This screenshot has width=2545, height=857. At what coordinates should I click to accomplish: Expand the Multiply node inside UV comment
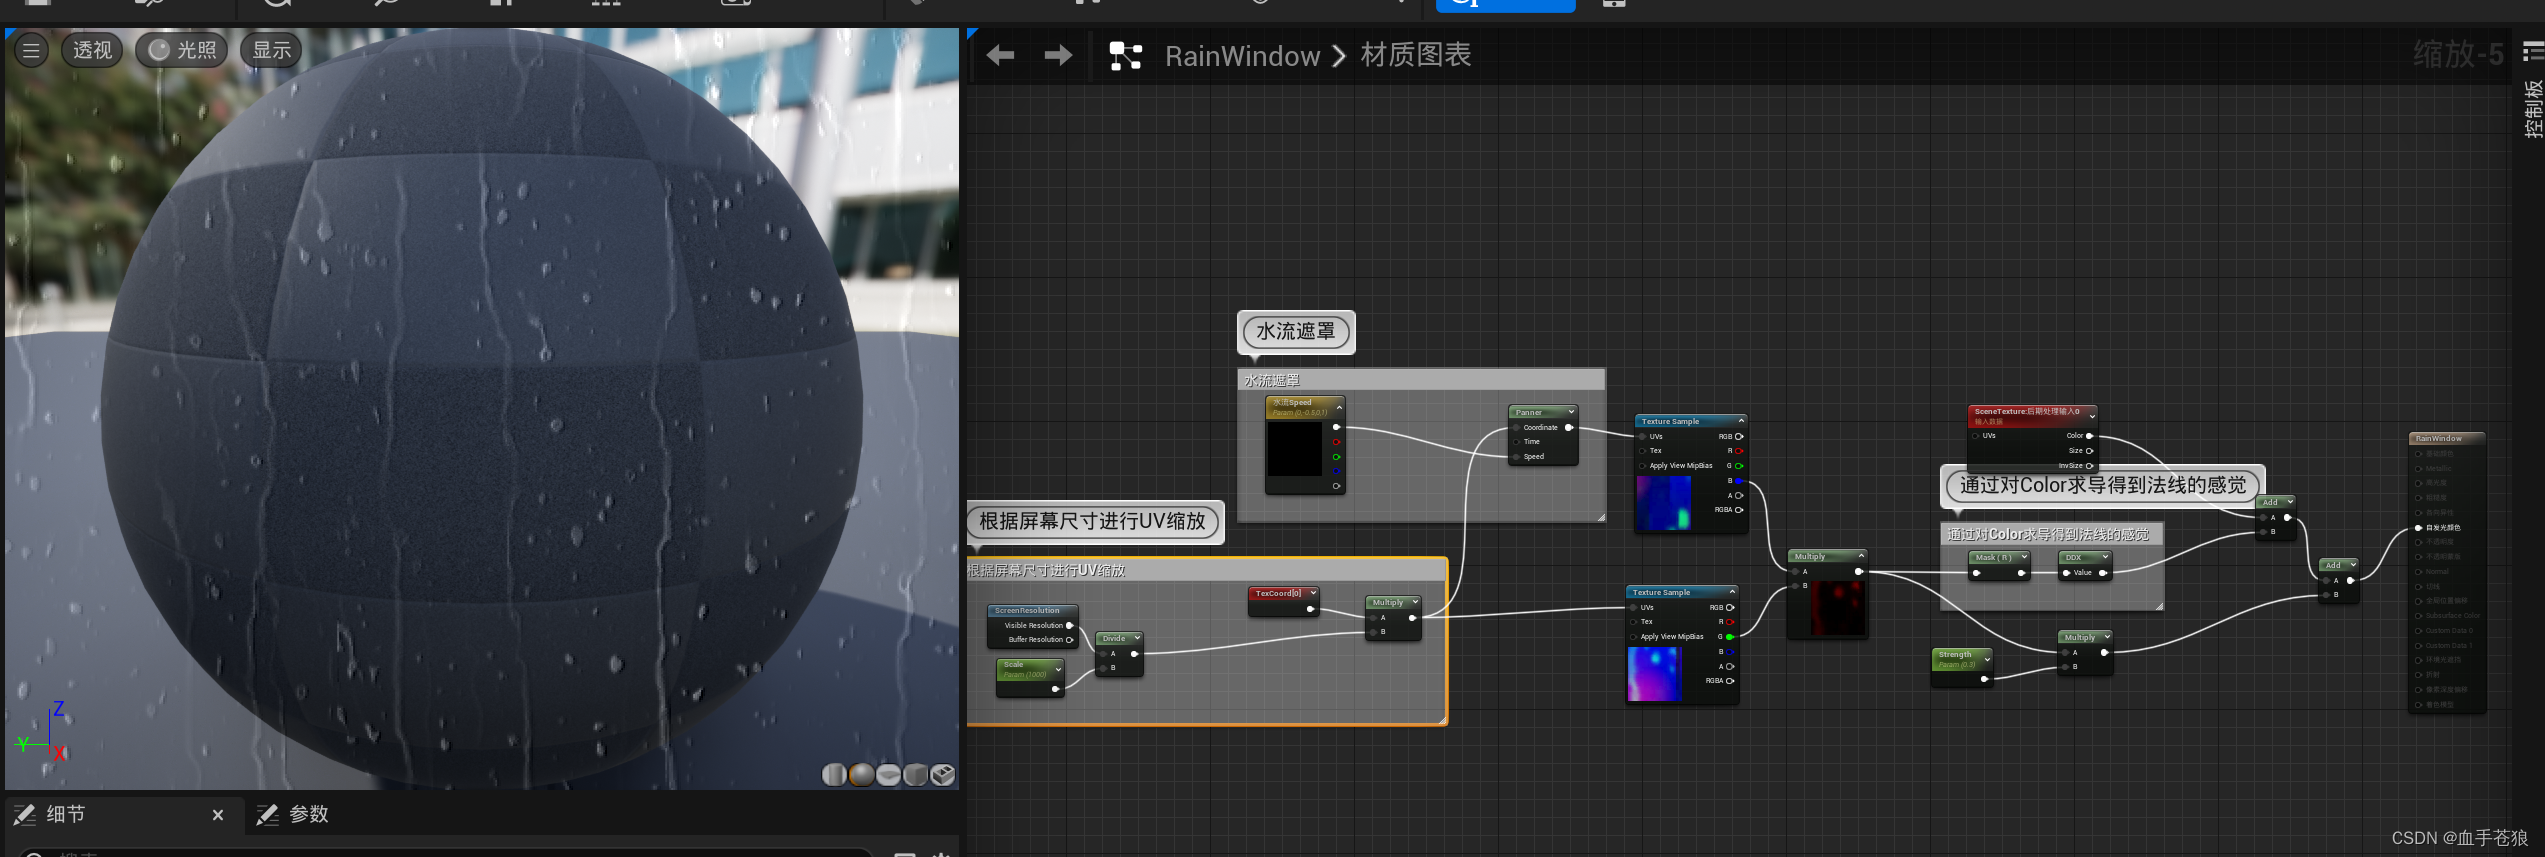coord(1414,602)
